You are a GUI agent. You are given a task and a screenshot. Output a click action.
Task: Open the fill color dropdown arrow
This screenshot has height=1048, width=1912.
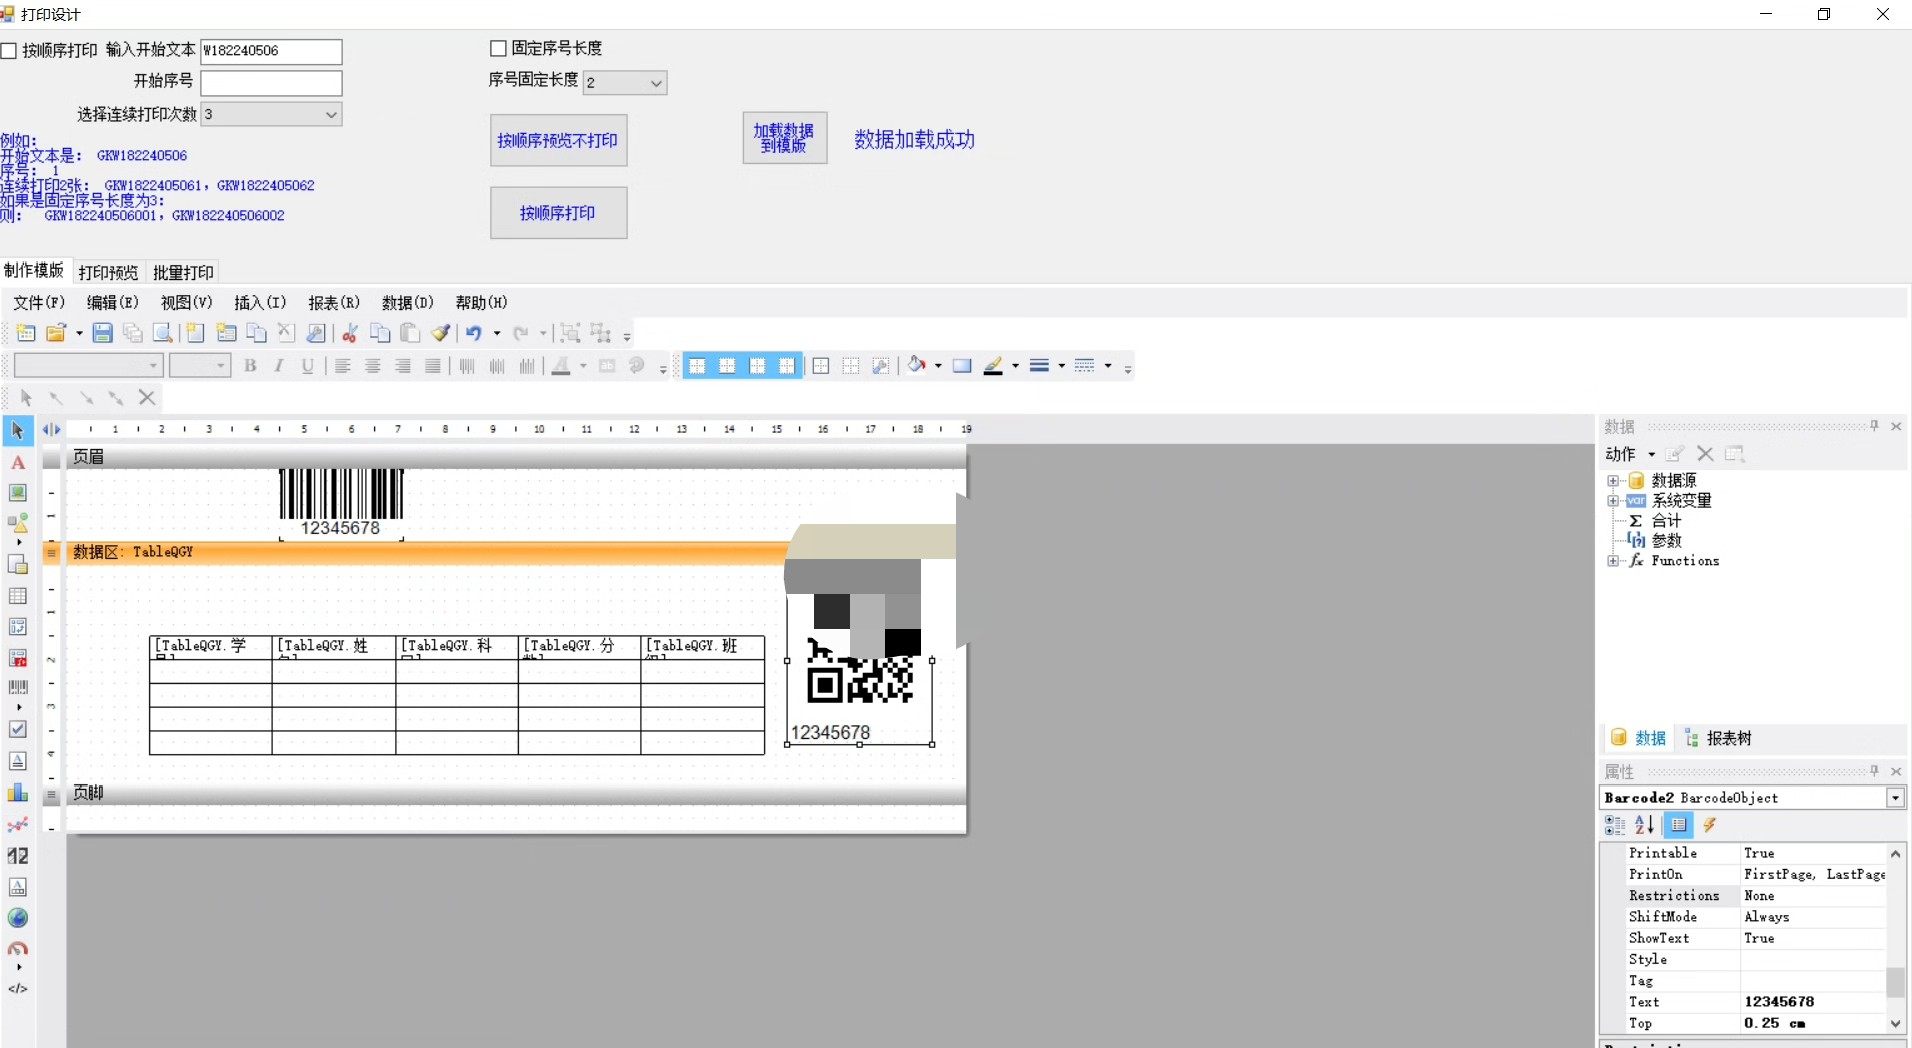click(x=938, y=366)
